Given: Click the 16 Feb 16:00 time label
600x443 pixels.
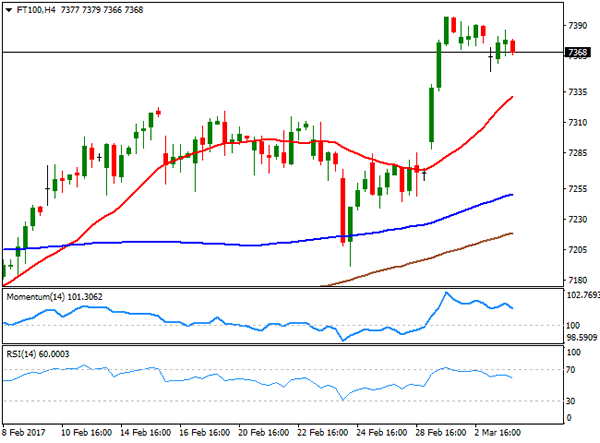Looking at the screenshot, I should pyautogui.click(x=204, y=433).
